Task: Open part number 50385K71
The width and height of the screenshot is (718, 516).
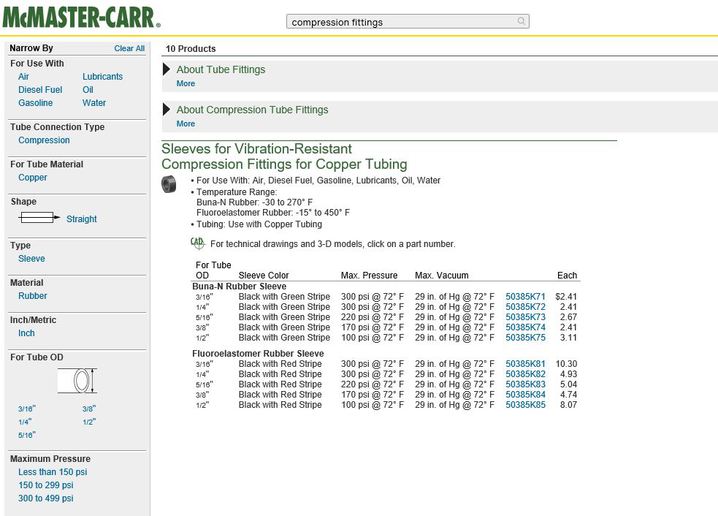Action: coord(525,296)
